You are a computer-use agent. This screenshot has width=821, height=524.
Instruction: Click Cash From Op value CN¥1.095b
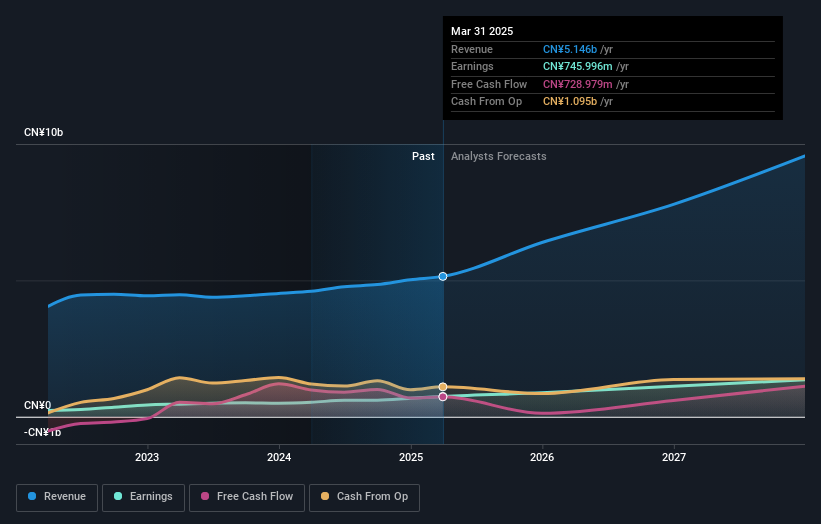pyautogui.click(x=570, y=101)
